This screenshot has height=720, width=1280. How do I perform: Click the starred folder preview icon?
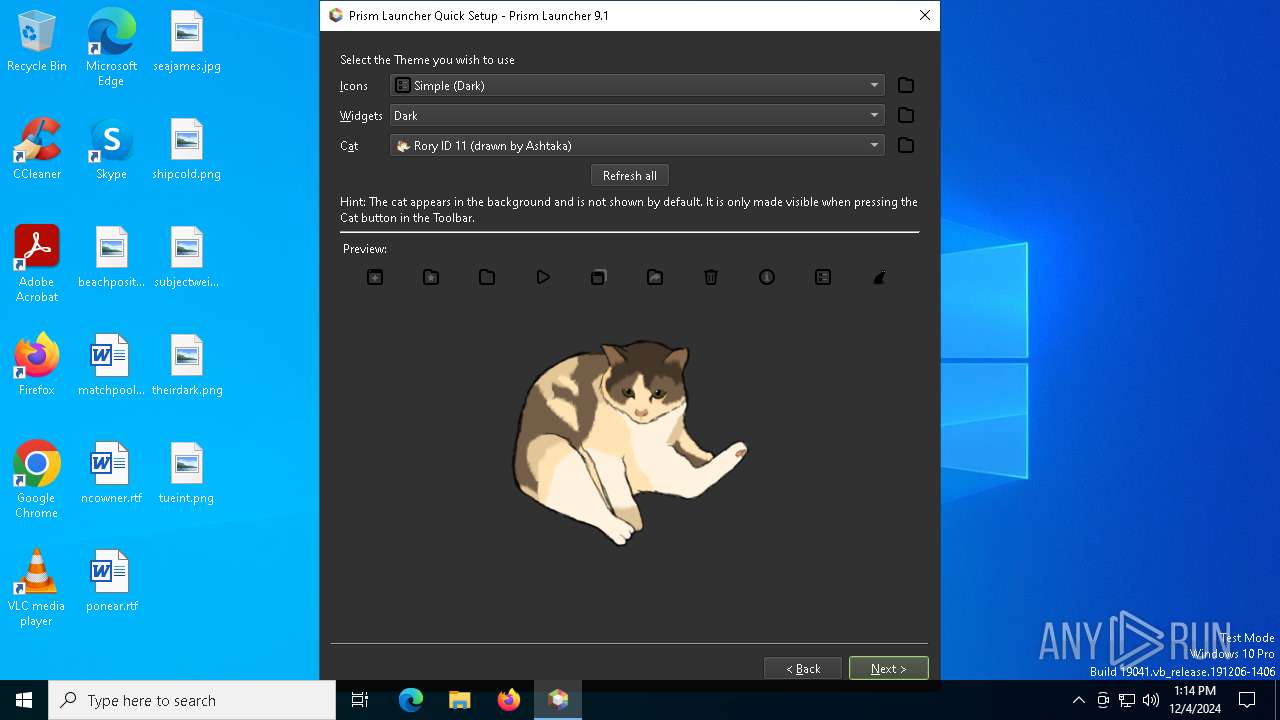coord(431,277)
